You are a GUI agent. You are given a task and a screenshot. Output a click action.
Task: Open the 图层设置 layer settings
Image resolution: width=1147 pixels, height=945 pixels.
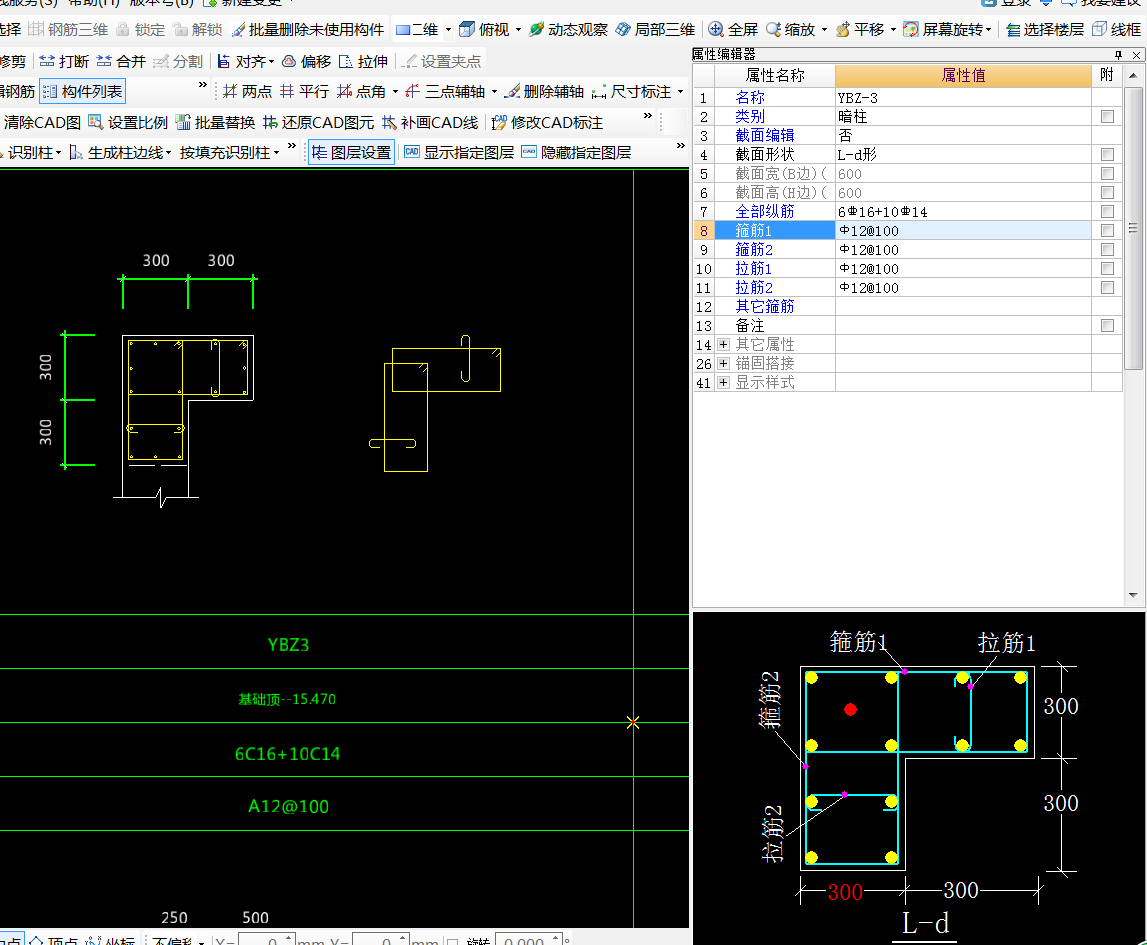click(351, 153)
